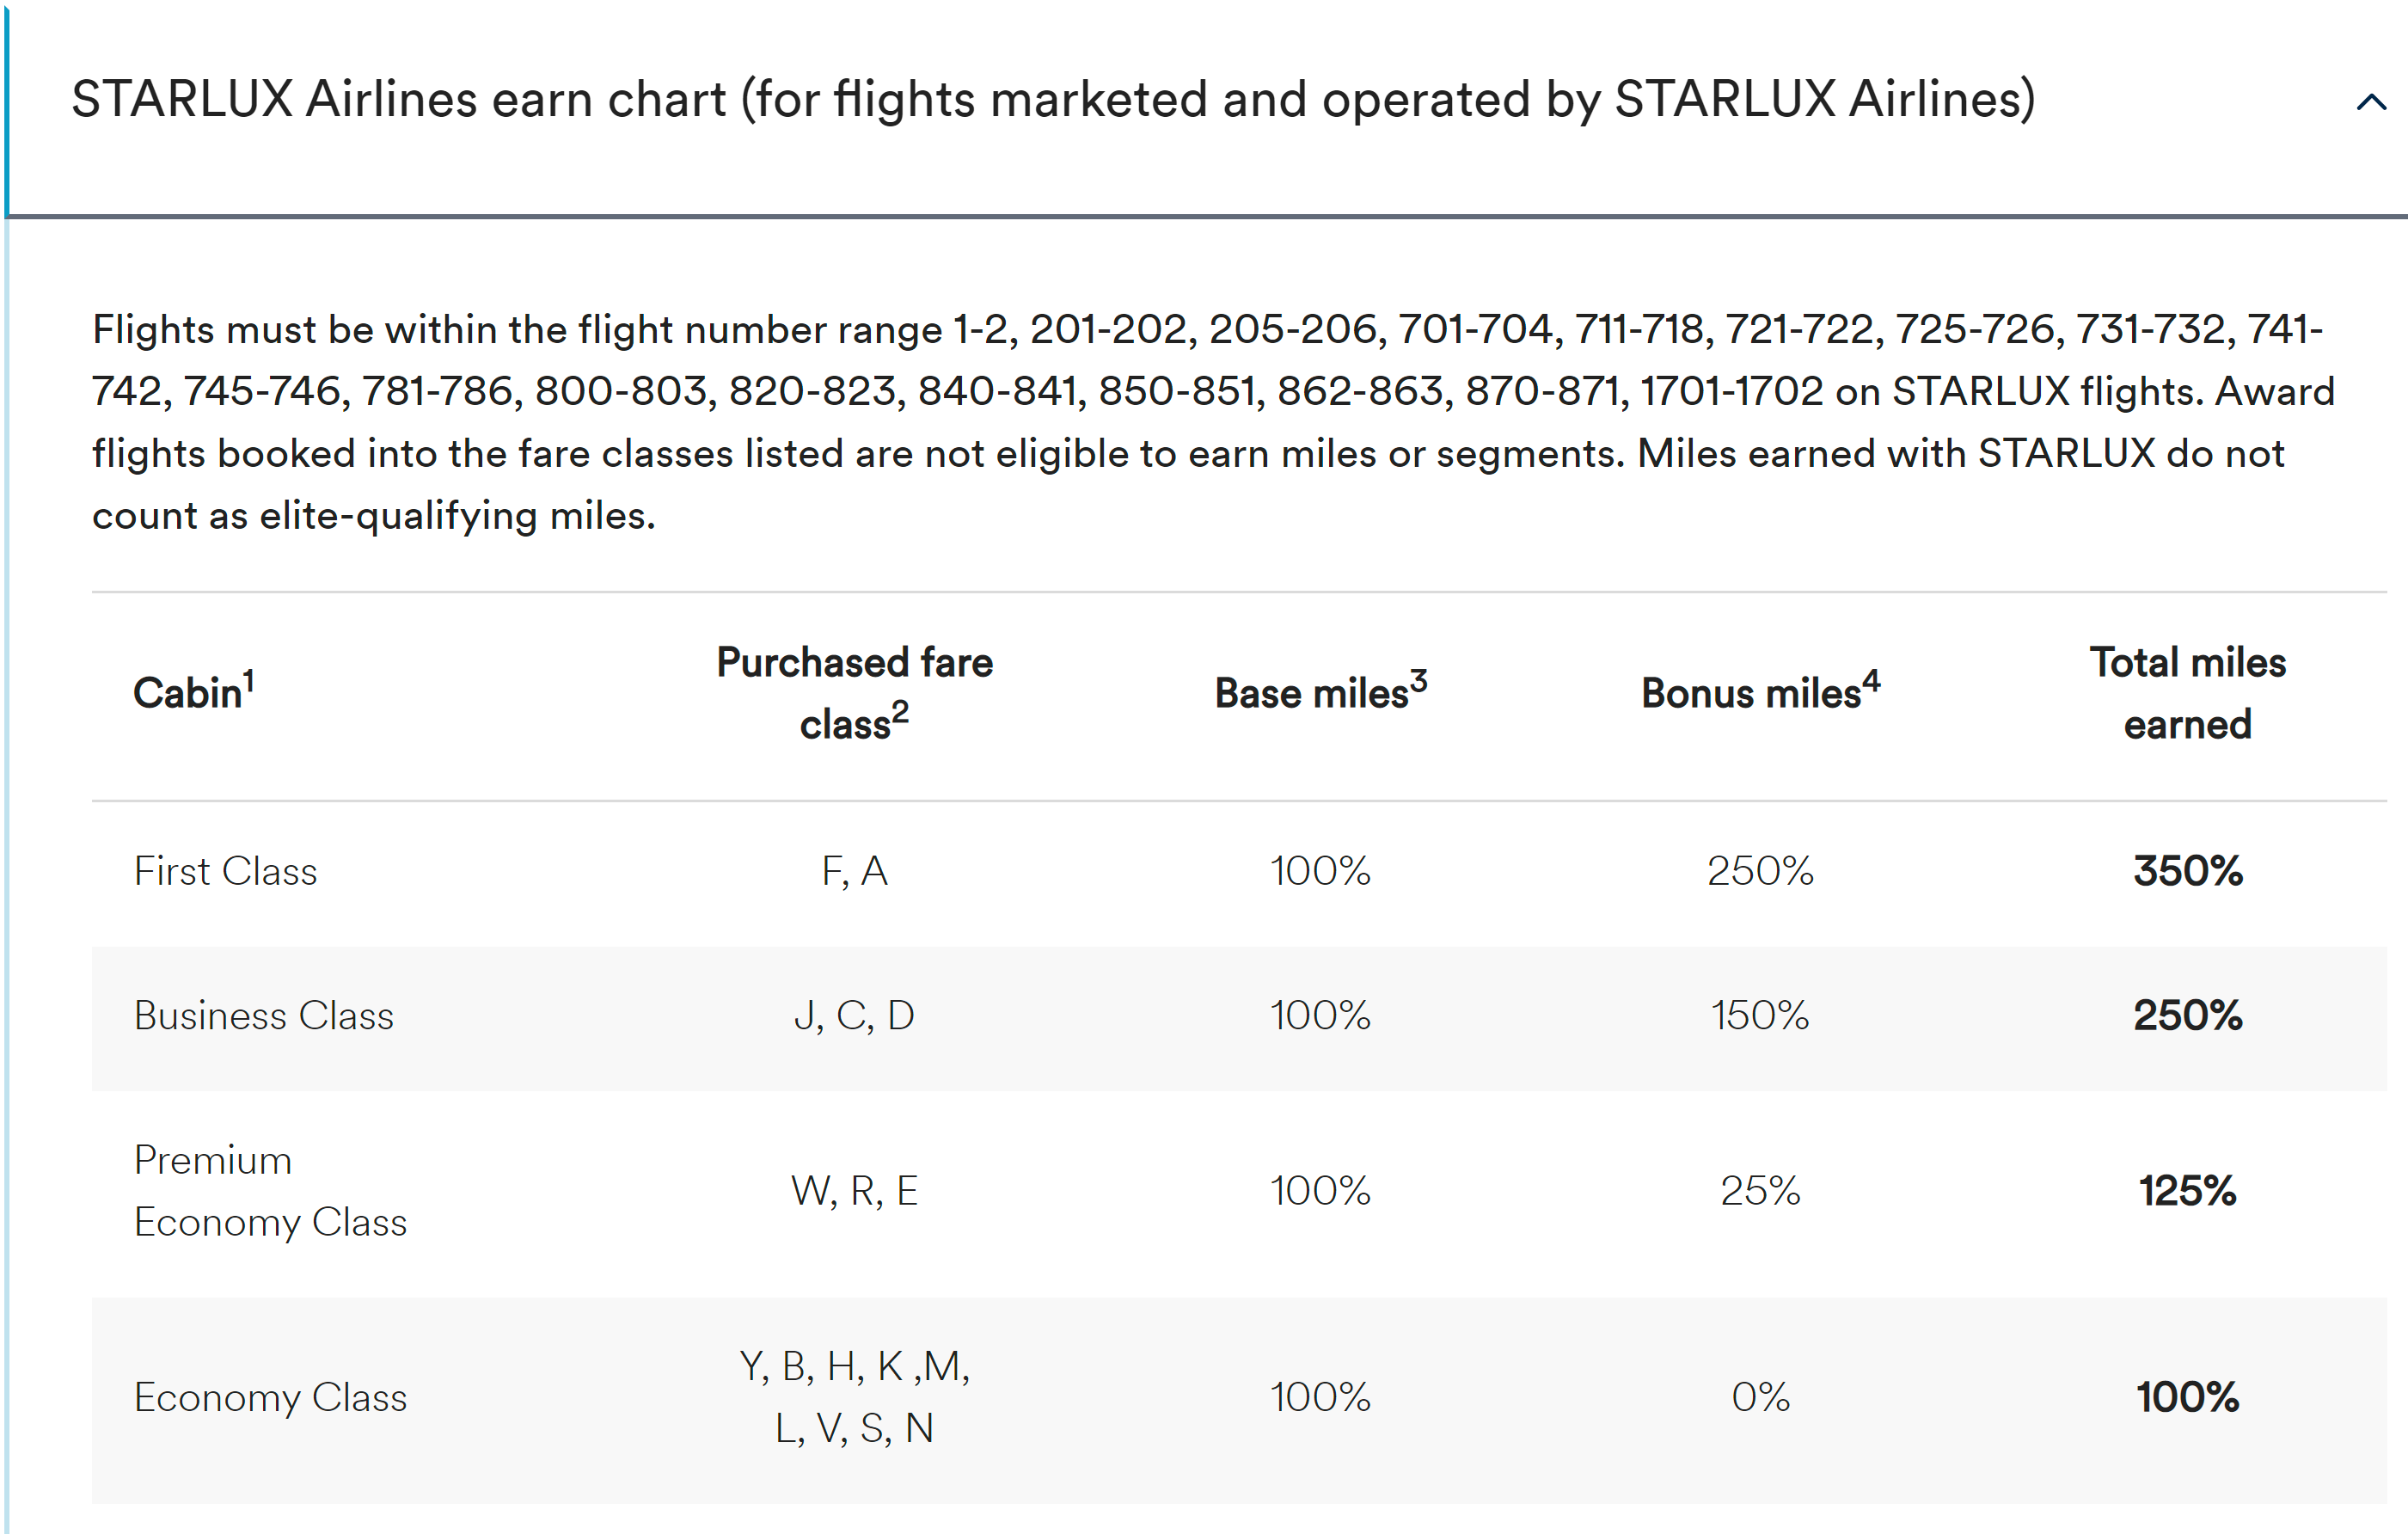Select the Economy Class row label
The width and height of the screenshot is (2408, 1534).
pyautogui.click(x=270, y=1397)
